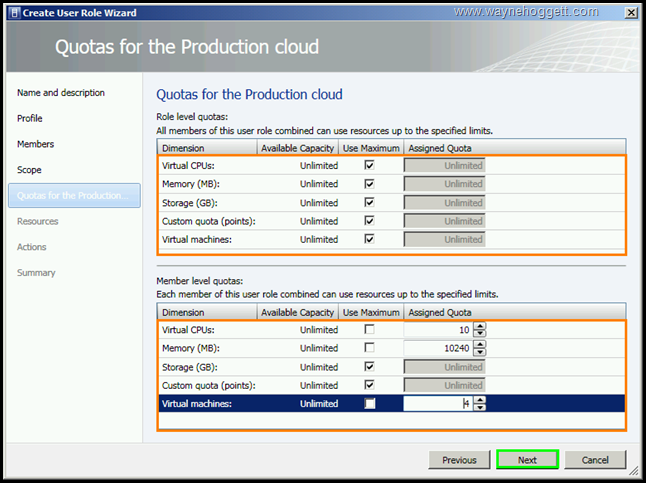Select the Members step in sidebar
The height and width of the screenshot is (483, 646).
click(36, 144)
